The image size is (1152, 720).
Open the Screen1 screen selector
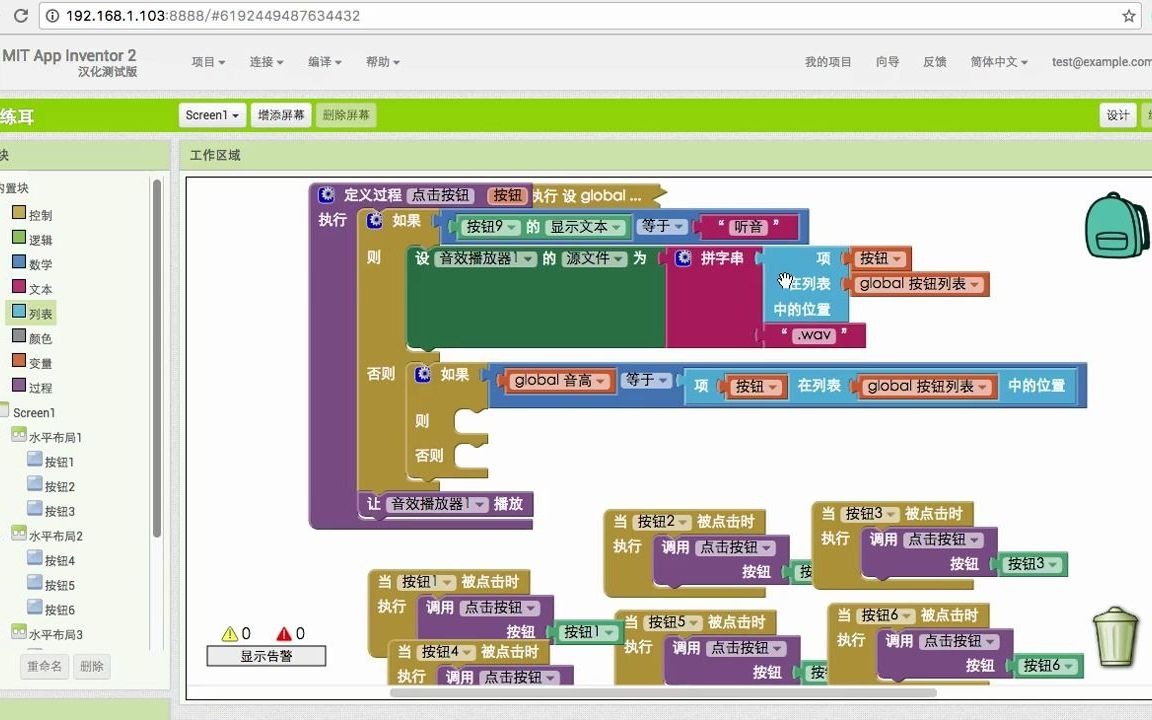point(211,114)
